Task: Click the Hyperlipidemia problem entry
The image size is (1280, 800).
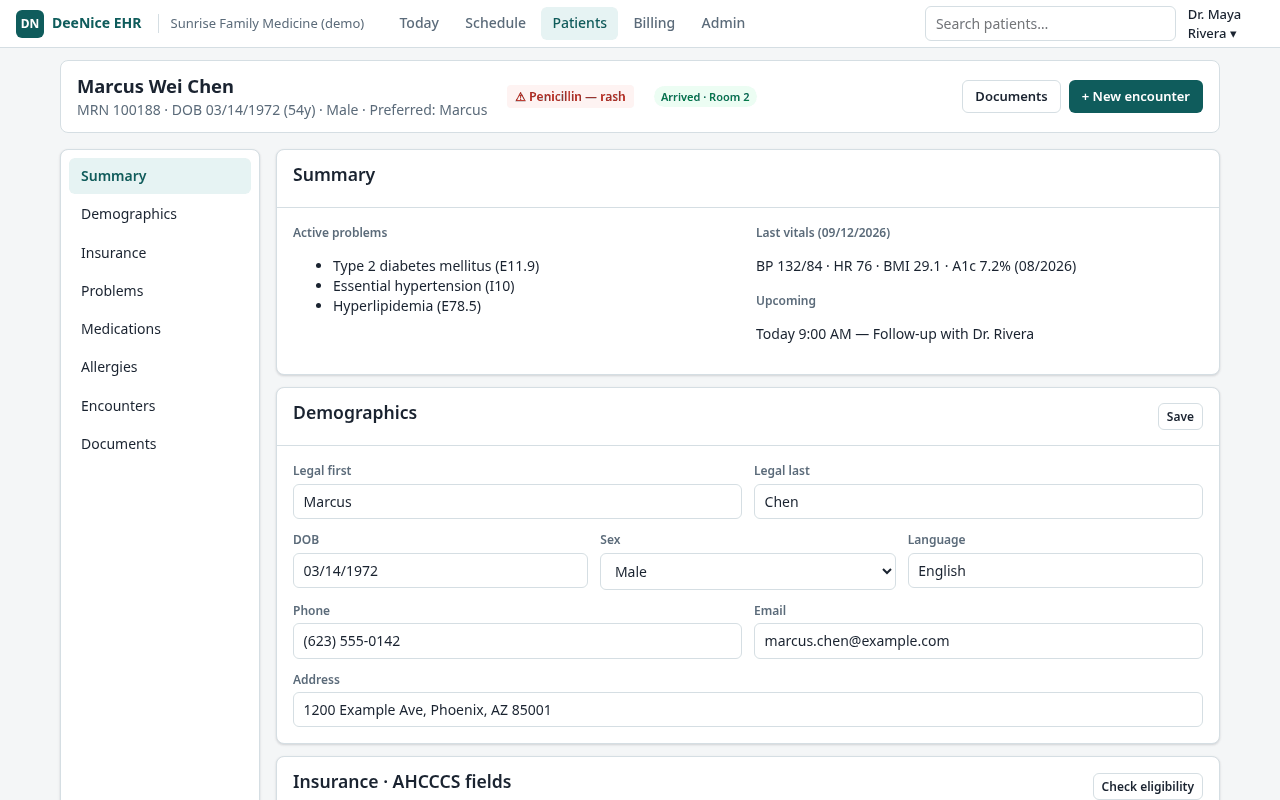Action: [x=407, y=306]
